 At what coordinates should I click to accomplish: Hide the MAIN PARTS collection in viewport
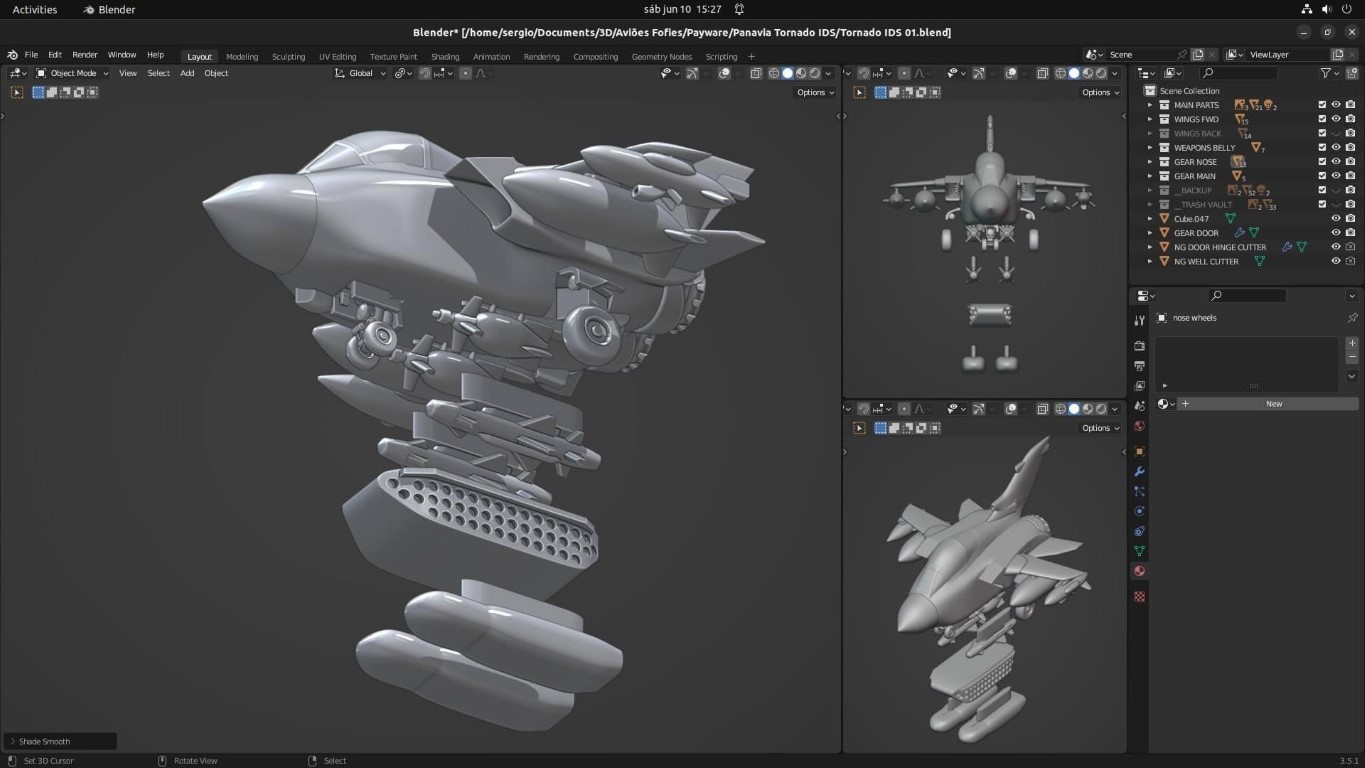(1335, 105)
